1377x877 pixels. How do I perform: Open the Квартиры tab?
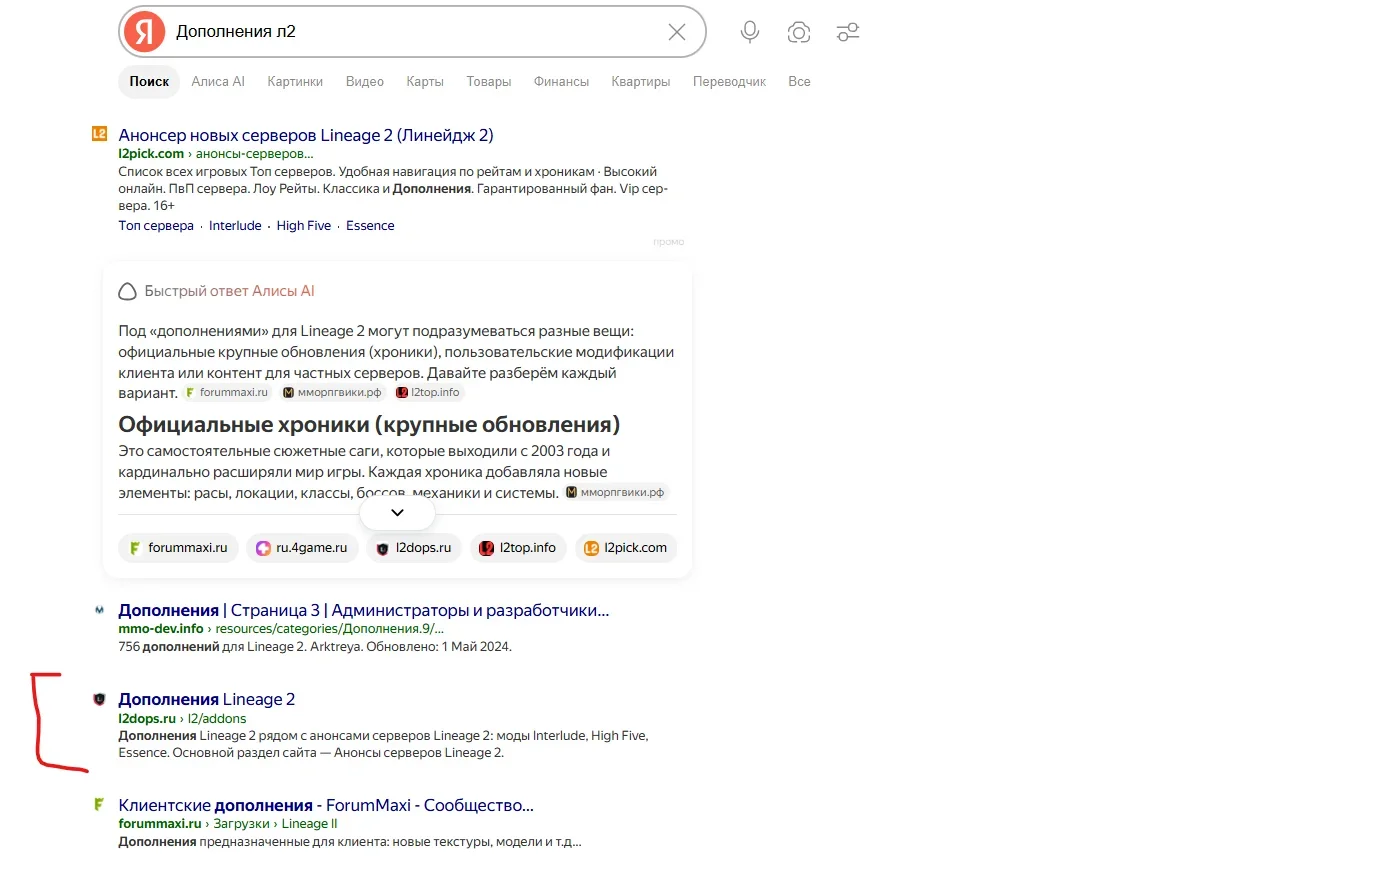pos(641,82)
